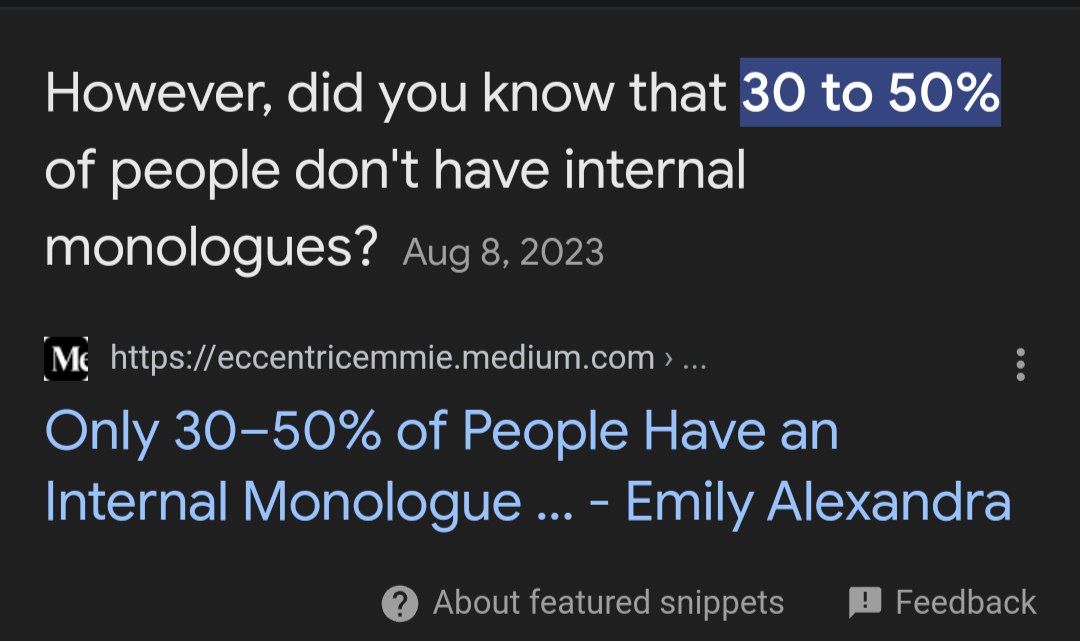Click the Aug 8, 2023 date
The image size is (1080, 641).
click(503, 252)
